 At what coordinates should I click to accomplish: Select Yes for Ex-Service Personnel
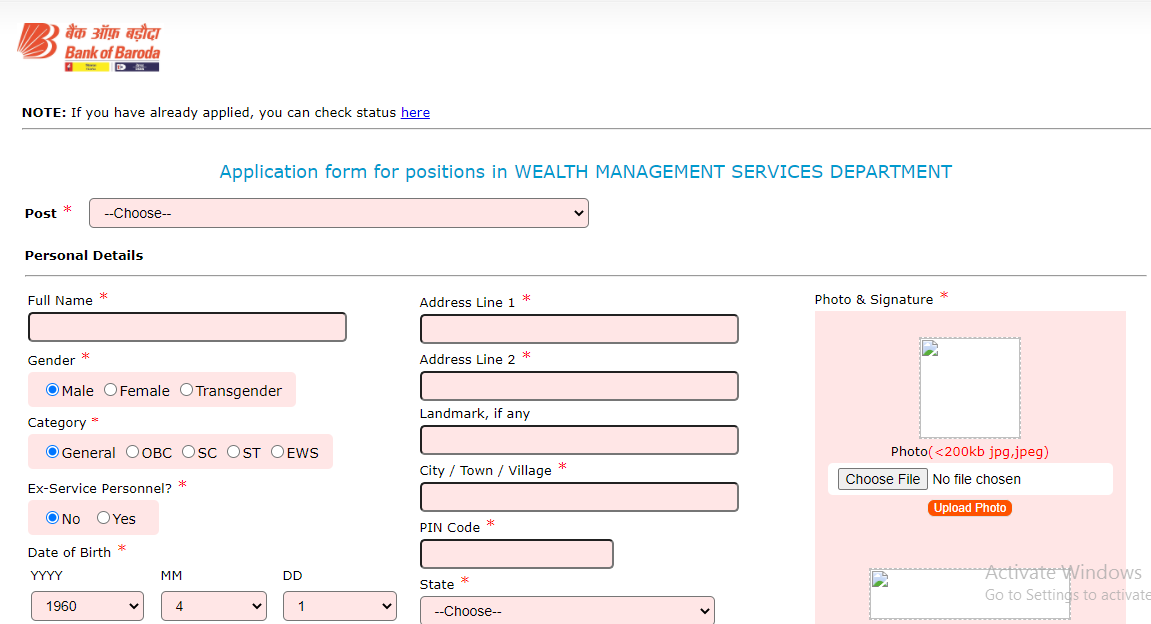click(104, 518)
